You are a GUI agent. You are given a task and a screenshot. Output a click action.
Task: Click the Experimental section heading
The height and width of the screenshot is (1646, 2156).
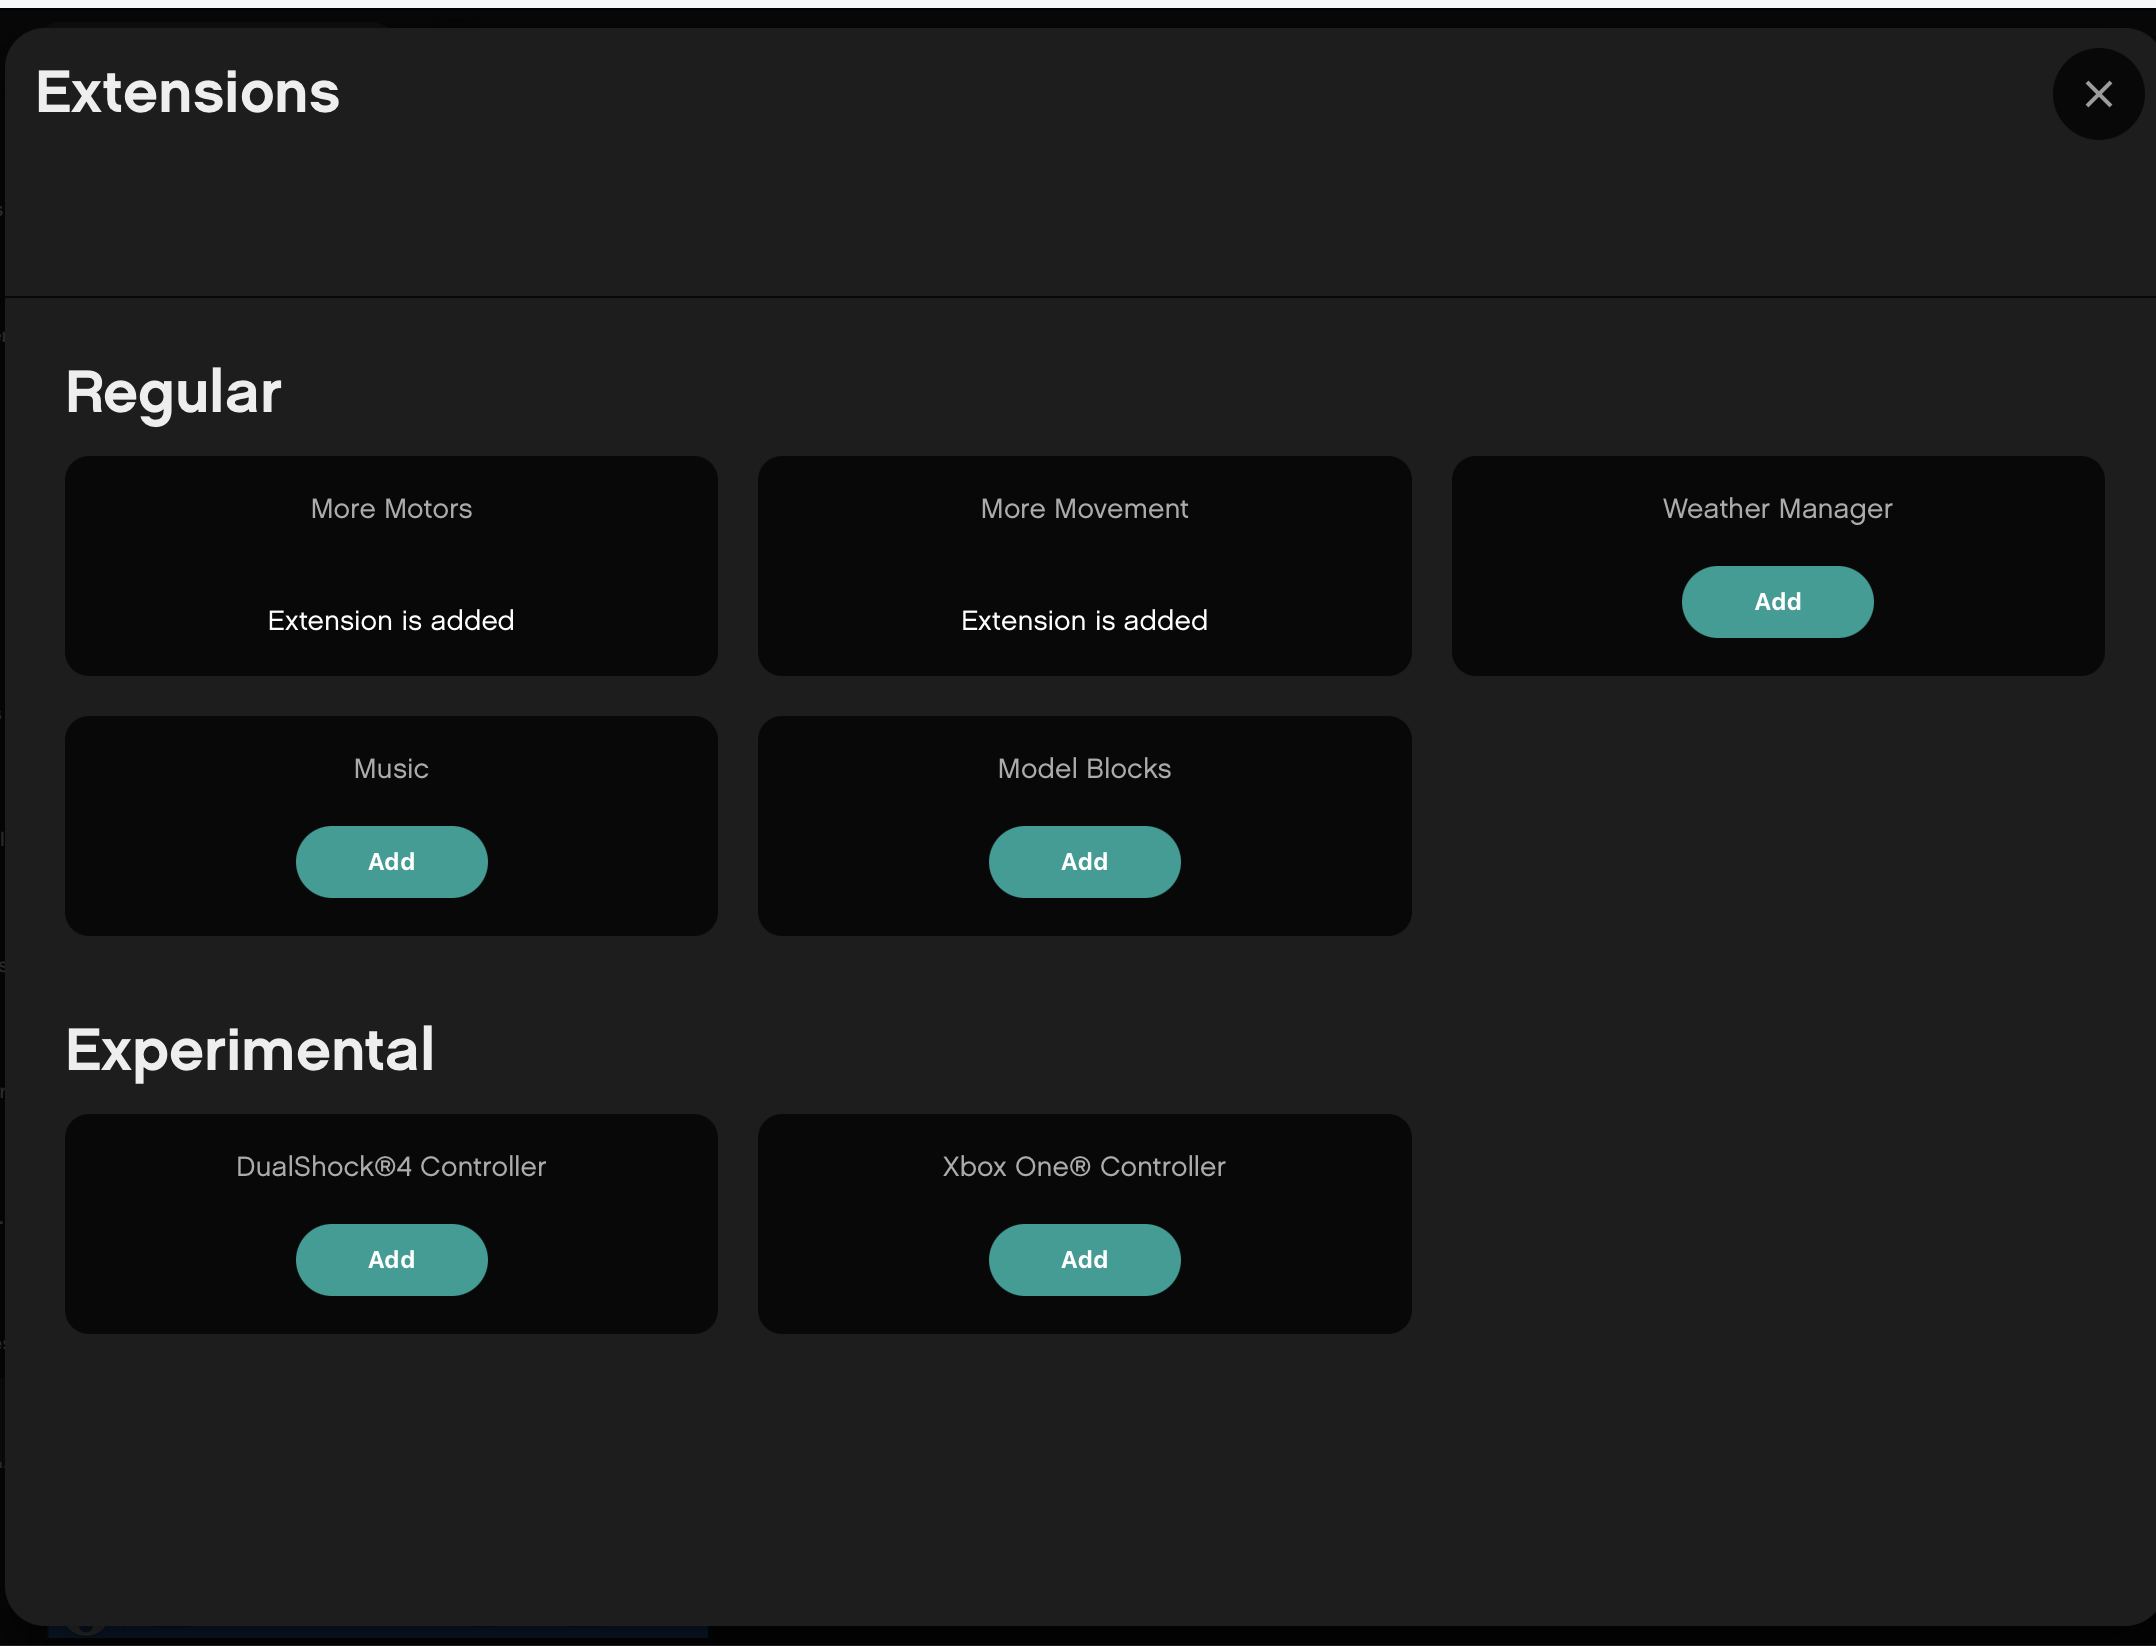pyautogui.click(x=250, y=1050)
